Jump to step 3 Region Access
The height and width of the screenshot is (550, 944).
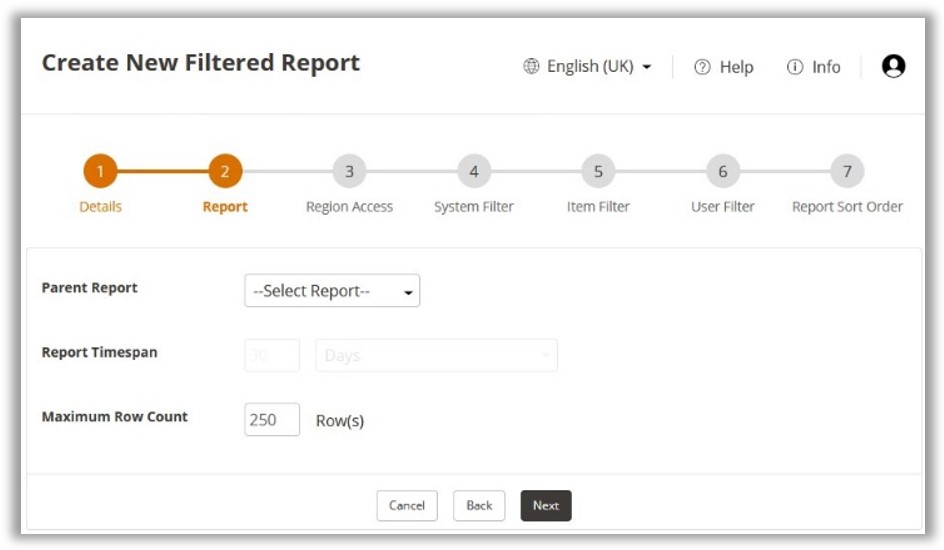(349, 171)
